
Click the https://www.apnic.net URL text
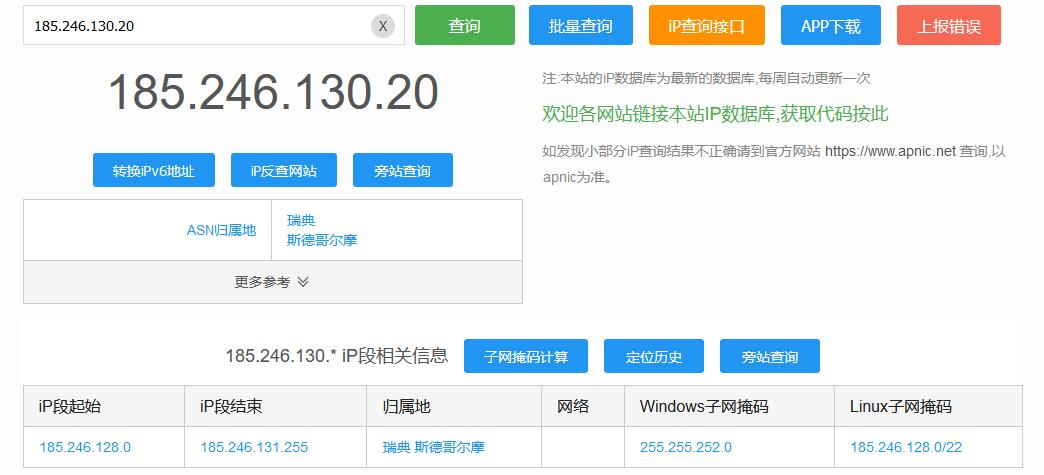click(890, 151)
